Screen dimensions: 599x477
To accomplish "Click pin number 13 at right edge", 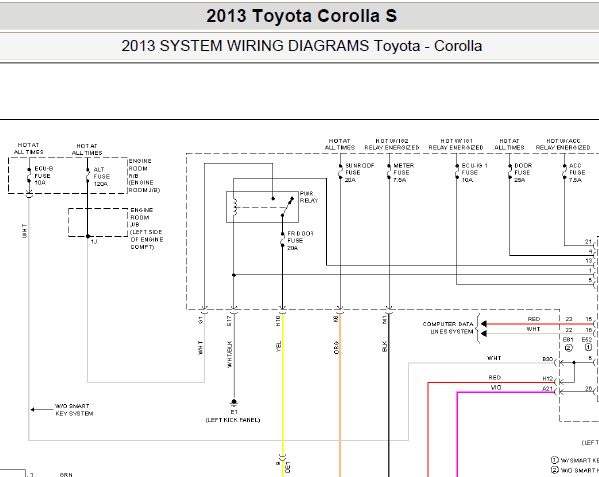I will tap(589, 261).
